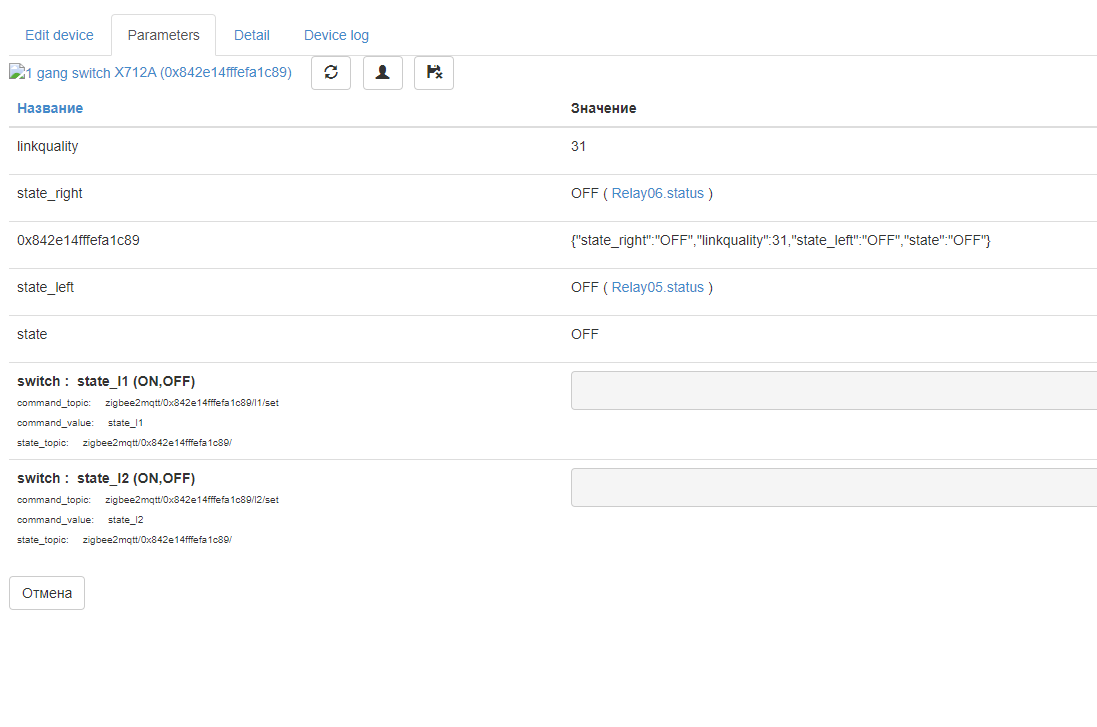Select the Parameters tab
The height and width of the screenshot is (727, 1097).
pos(163,35)
